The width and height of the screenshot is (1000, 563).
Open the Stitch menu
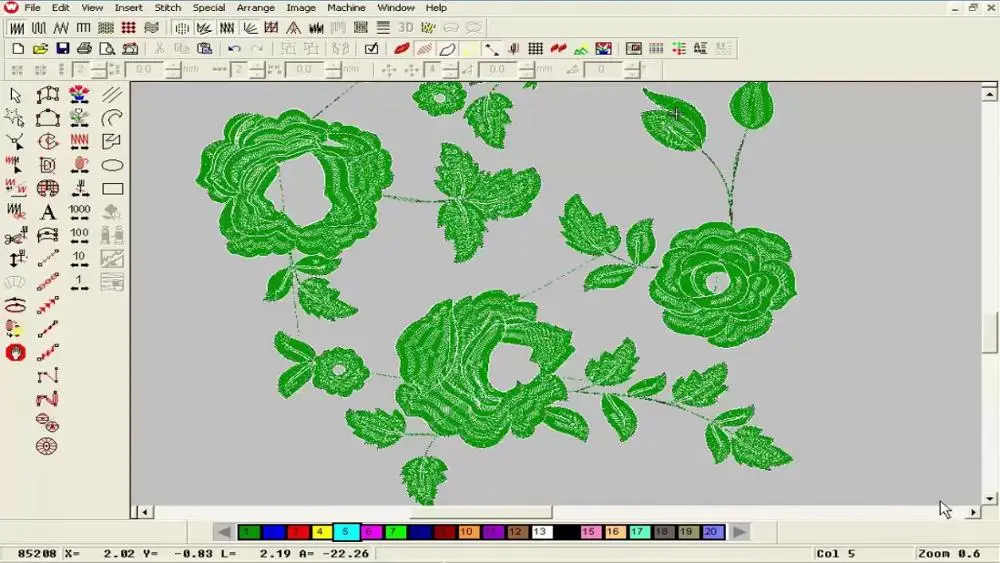[168, 8]
